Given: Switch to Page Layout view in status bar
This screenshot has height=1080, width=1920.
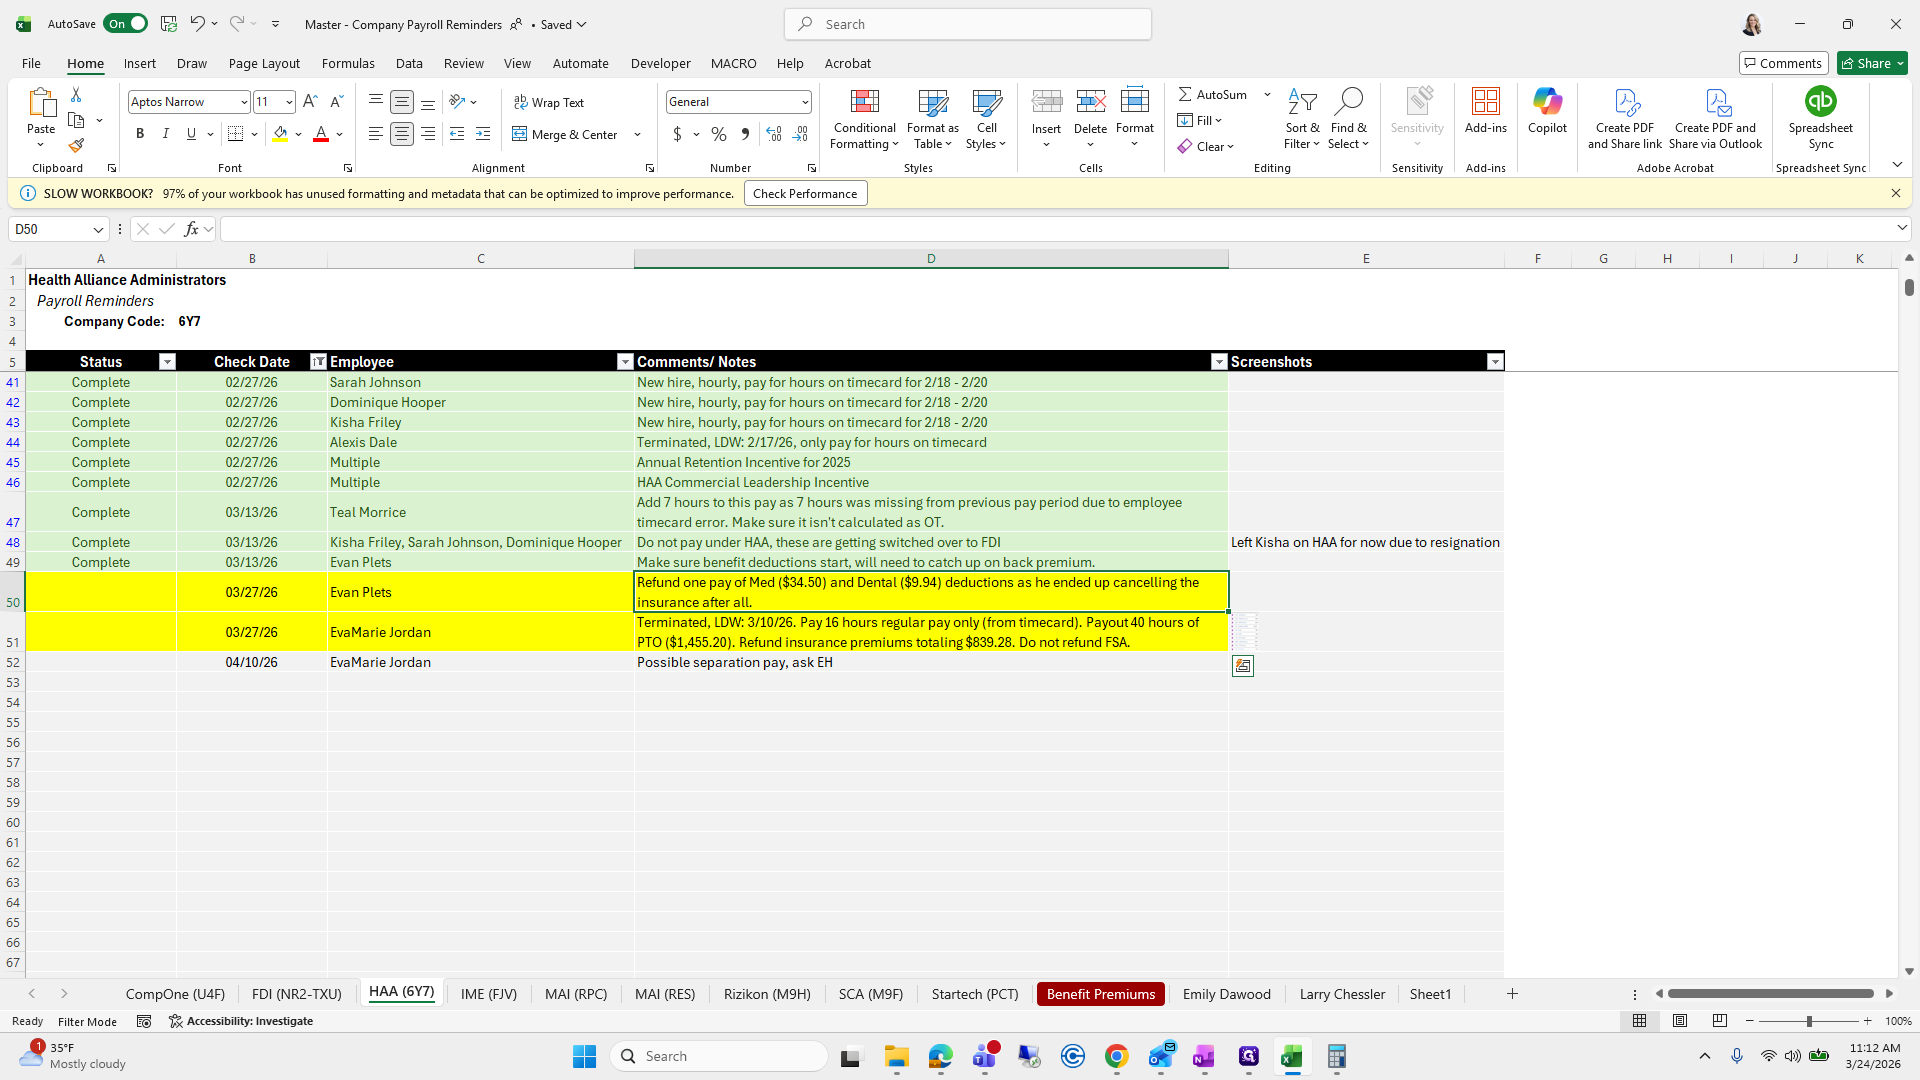Looking at the screenshot, I should tap(1680, 1021).
